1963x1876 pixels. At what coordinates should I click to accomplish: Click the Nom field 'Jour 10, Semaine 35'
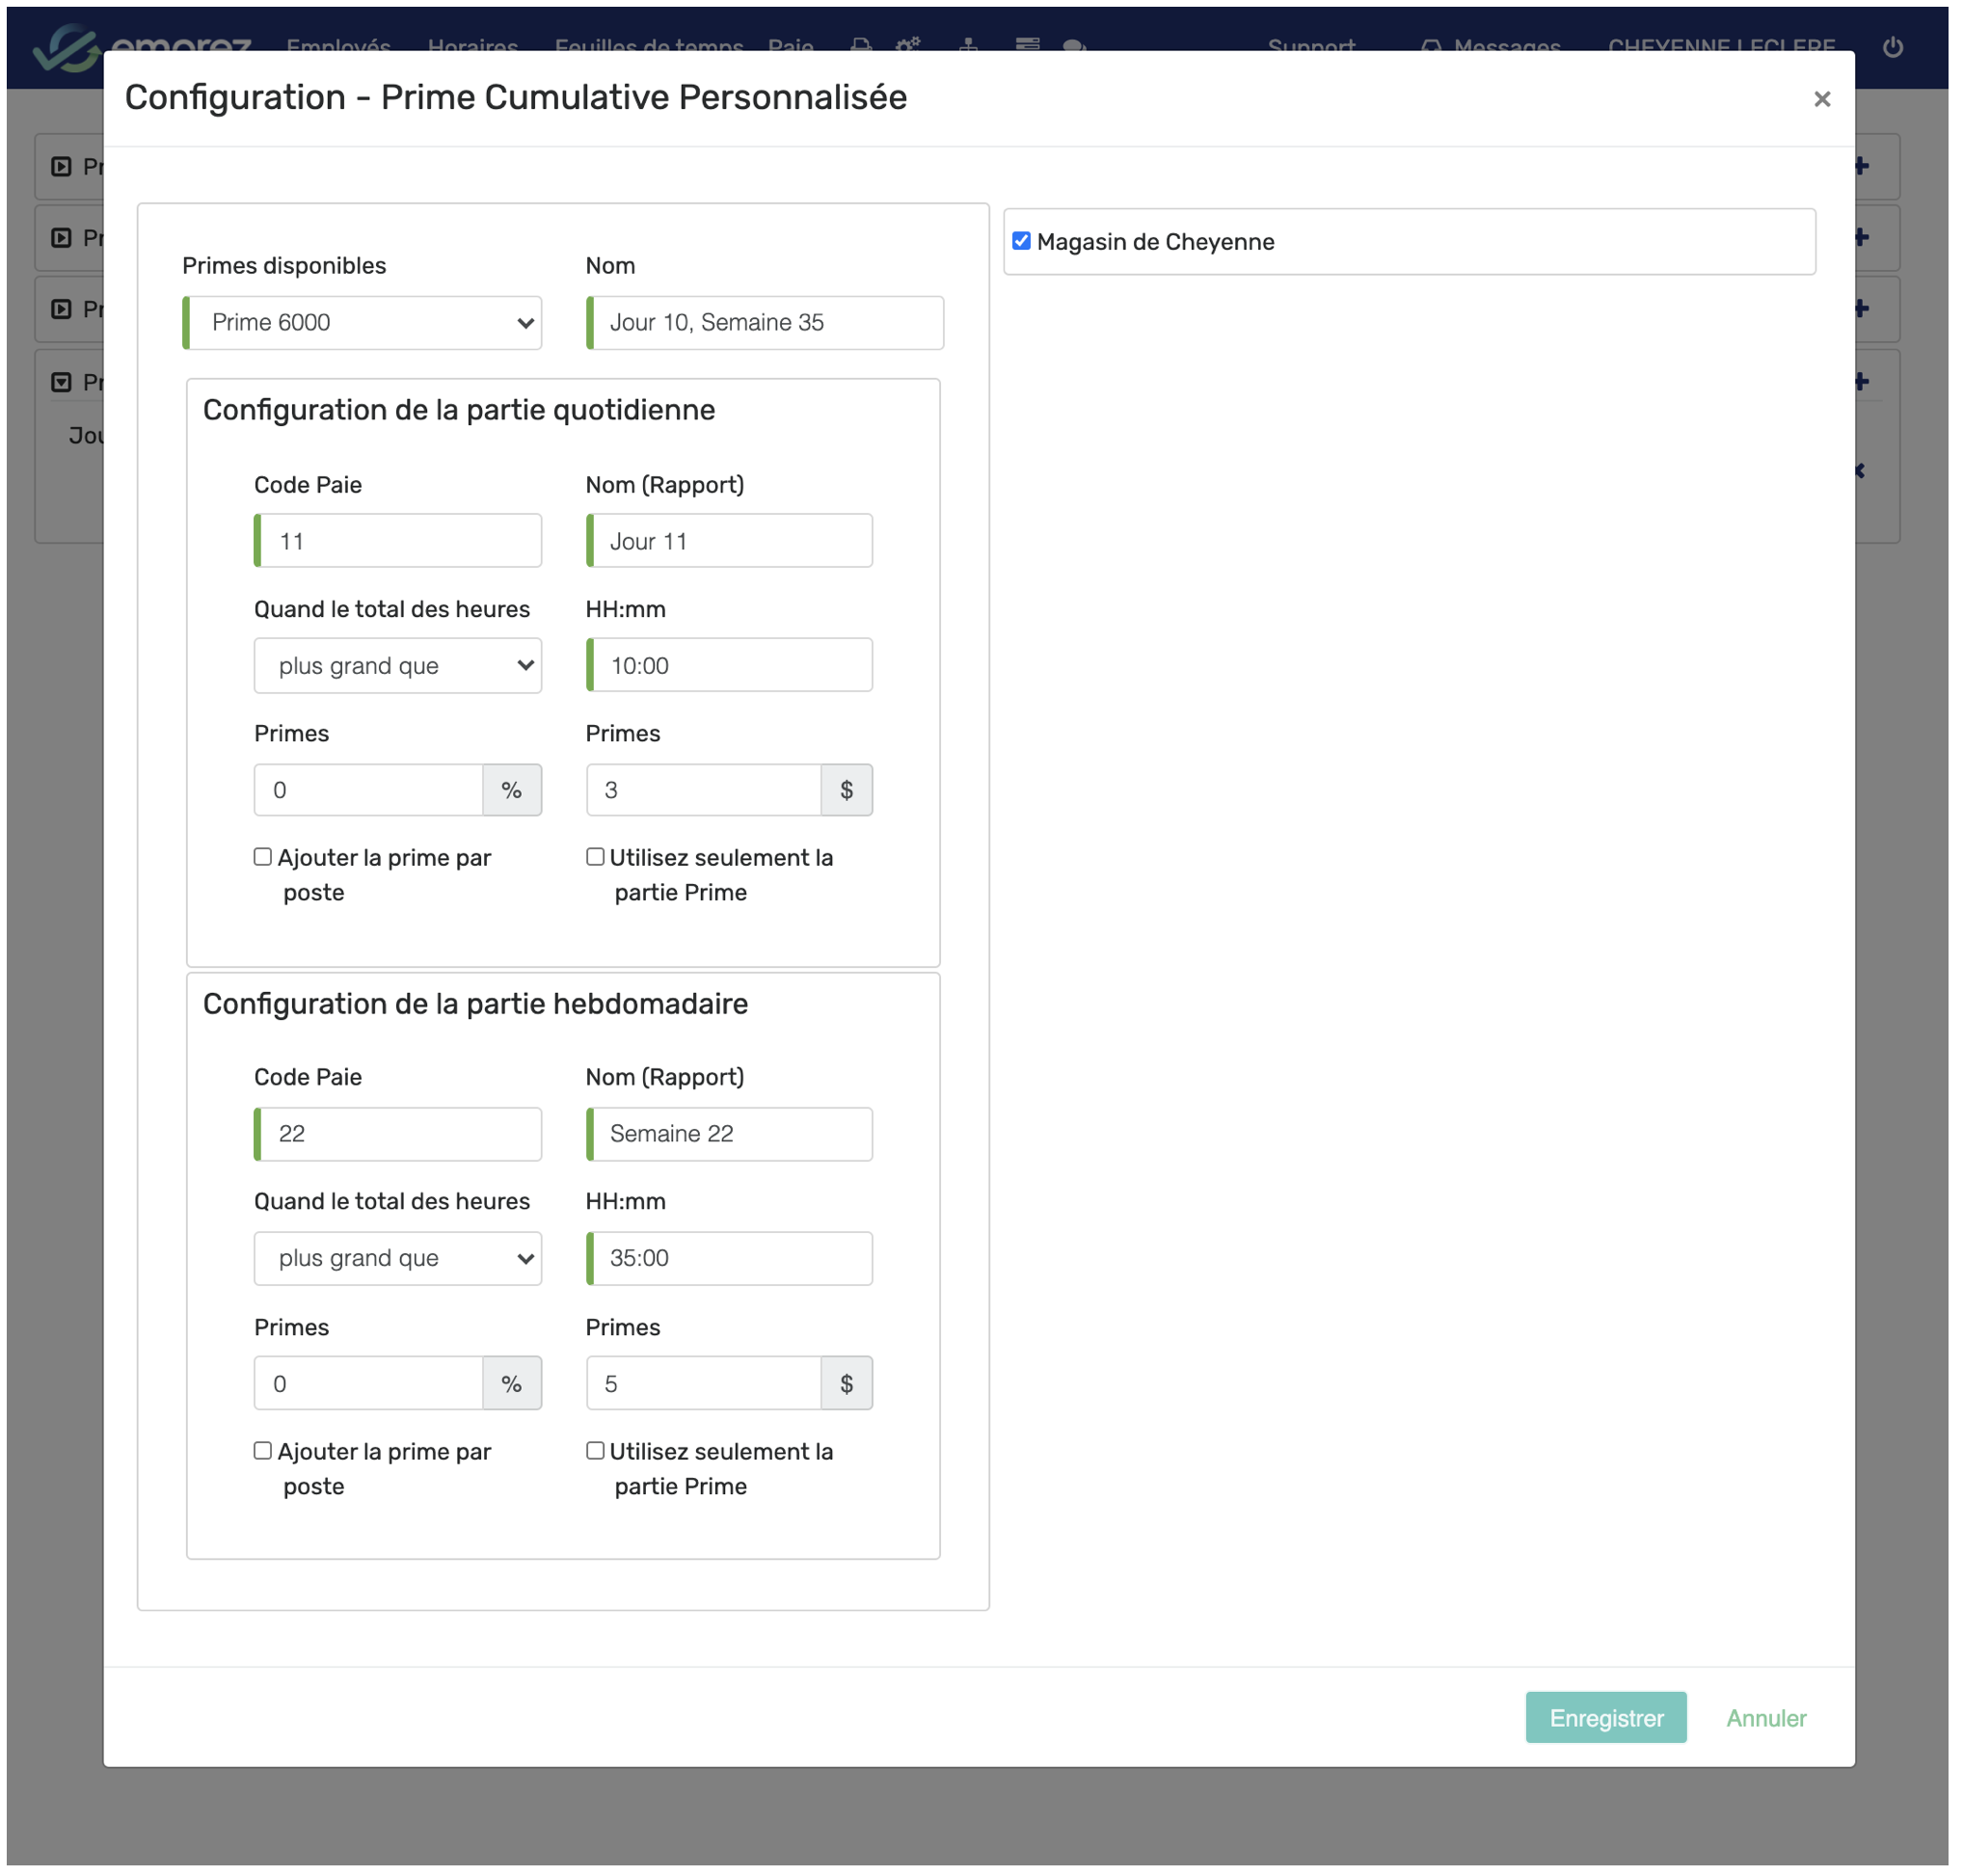[x=766, y=323]
